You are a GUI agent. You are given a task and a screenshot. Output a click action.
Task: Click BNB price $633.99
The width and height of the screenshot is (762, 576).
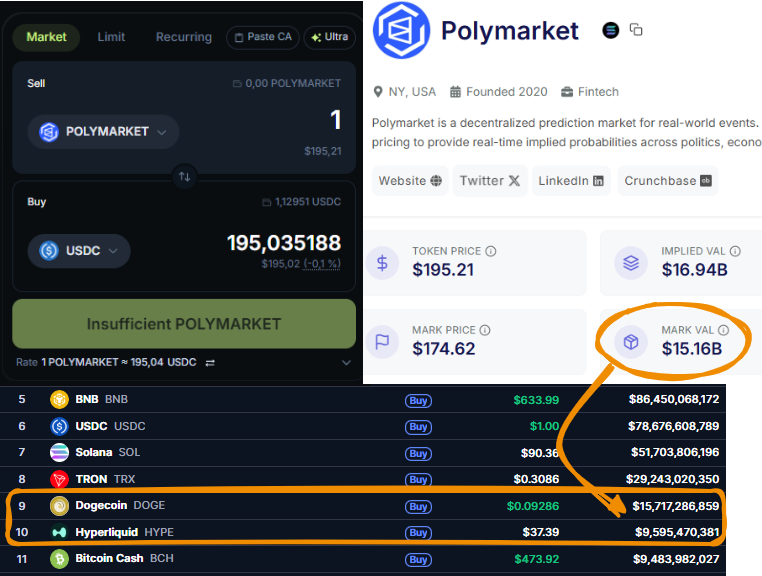(536, 400)
